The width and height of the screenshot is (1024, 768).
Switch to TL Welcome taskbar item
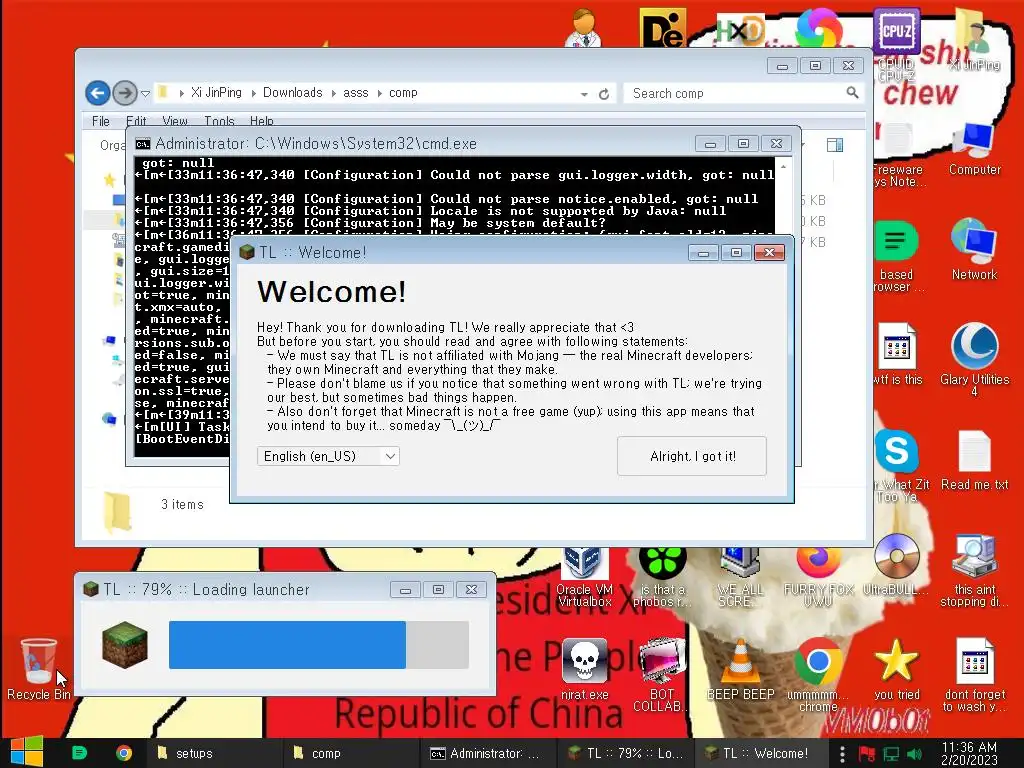760,753
